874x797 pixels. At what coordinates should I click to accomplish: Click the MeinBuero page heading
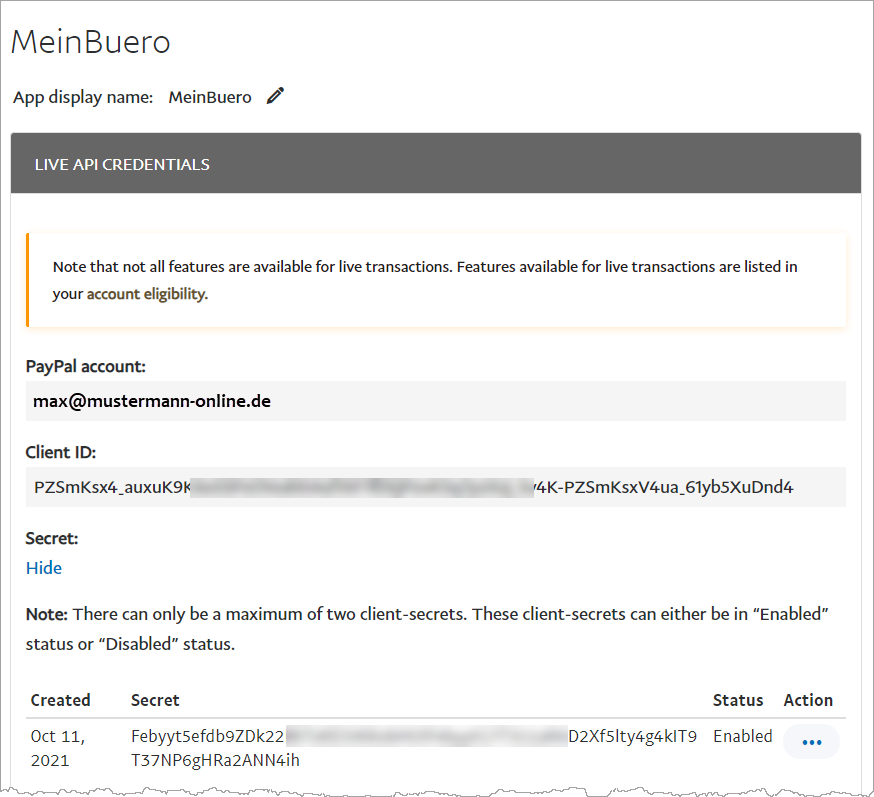pyautogui.click(x=91, y=42)
